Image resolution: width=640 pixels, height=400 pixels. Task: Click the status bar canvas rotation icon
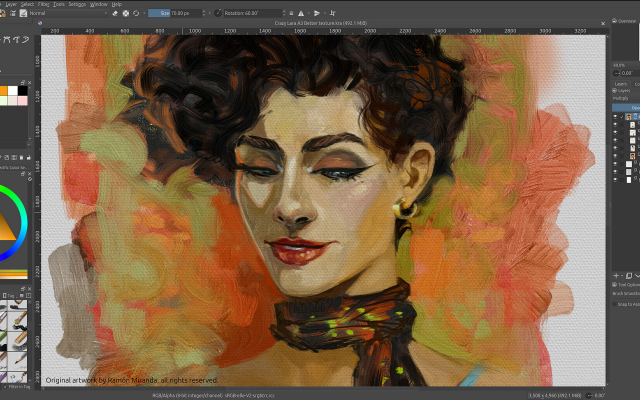point(589,395)
